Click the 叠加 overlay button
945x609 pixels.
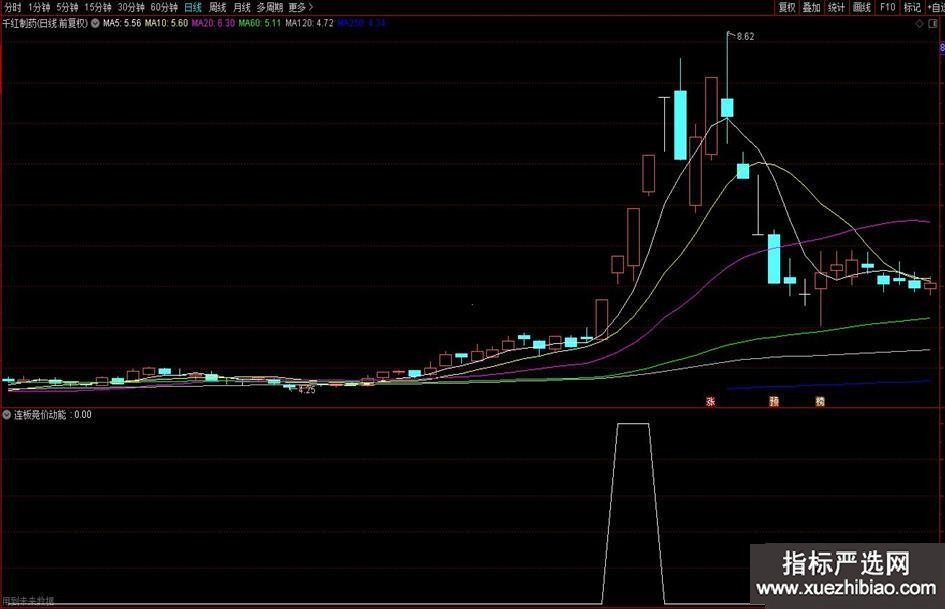click(811, 7)
